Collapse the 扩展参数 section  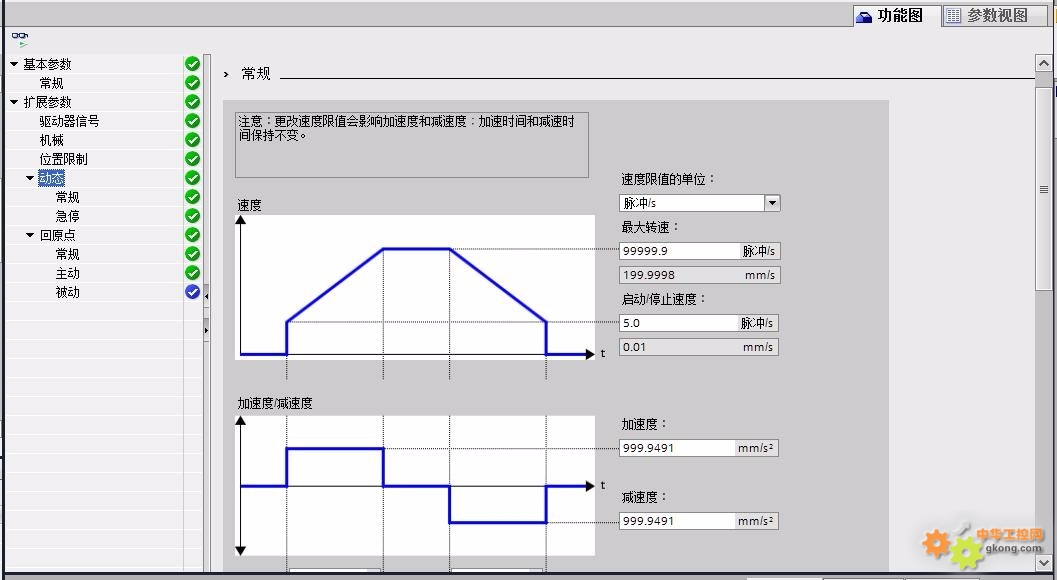click(x=14, y=101)
